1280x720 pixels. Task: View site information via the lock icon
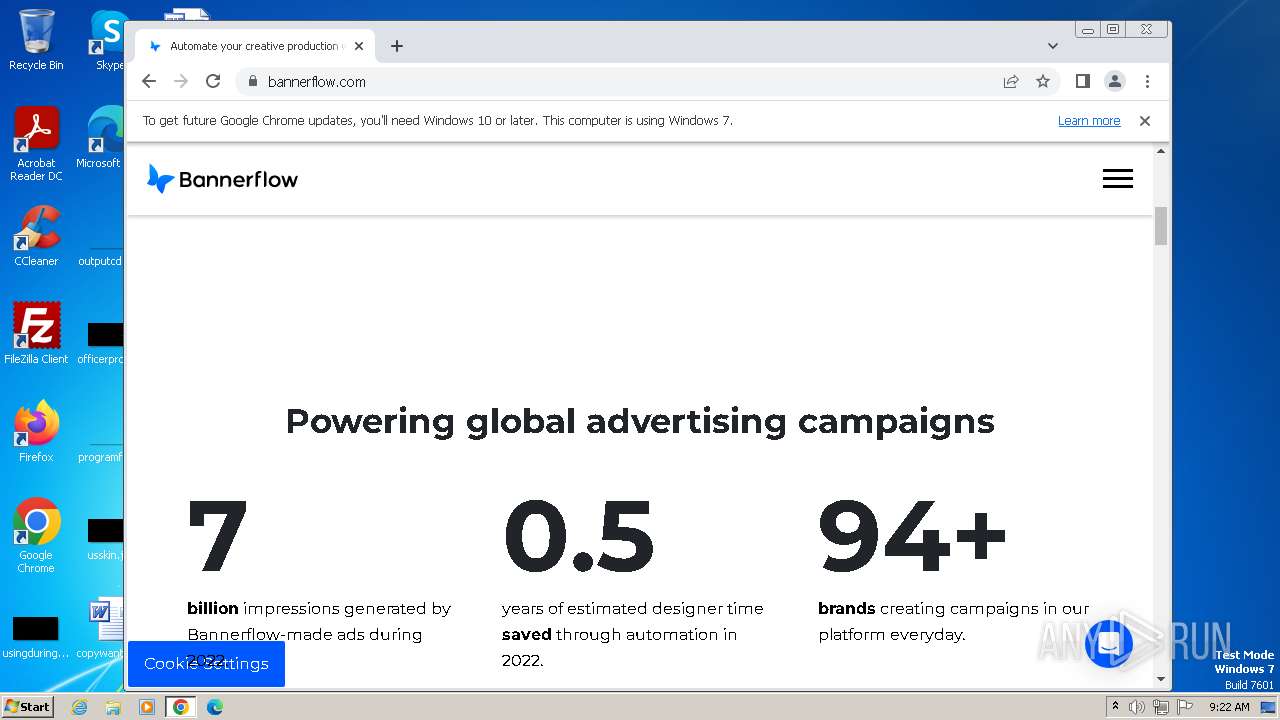point(252,82)
